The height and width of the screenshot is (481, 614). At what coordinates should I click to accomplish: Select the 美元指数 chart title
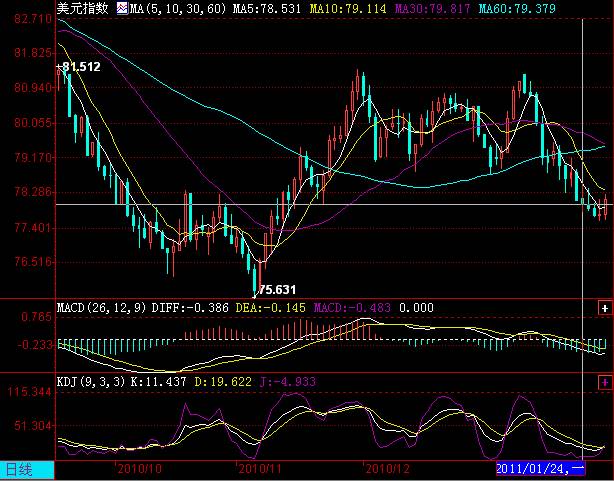[x=83, y=8]
